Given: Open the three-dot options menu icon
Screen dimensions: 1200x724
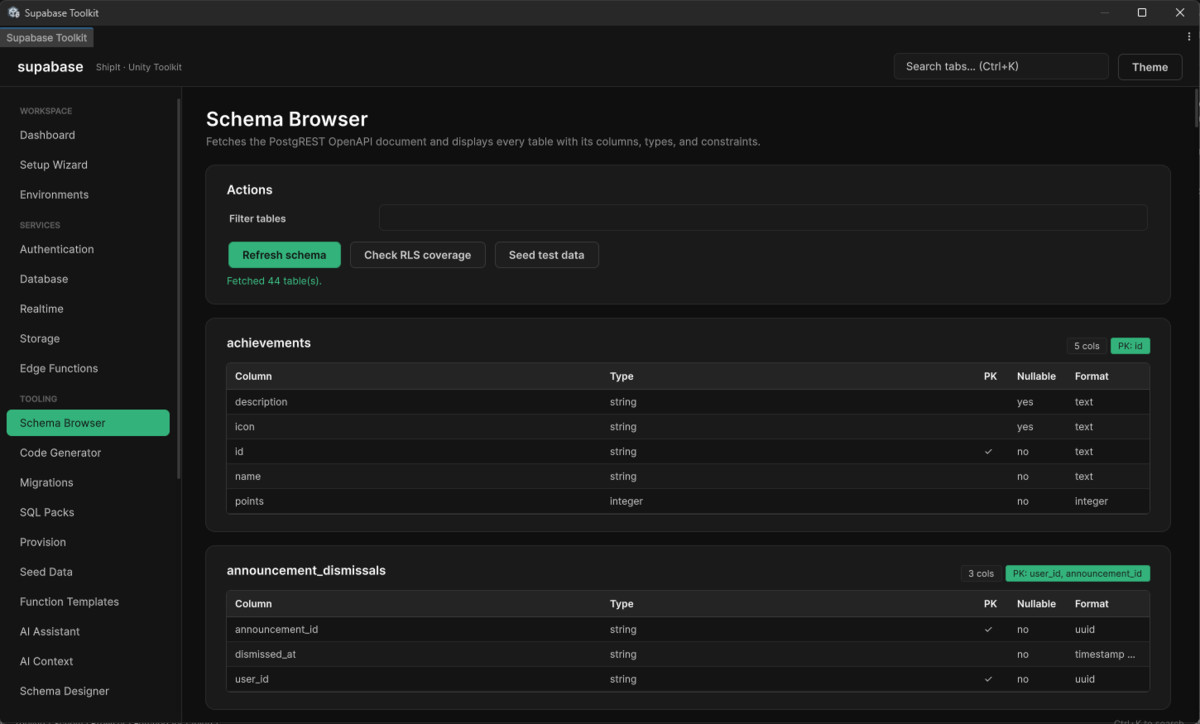Looking at the screenshot, I should point(1189,37).
